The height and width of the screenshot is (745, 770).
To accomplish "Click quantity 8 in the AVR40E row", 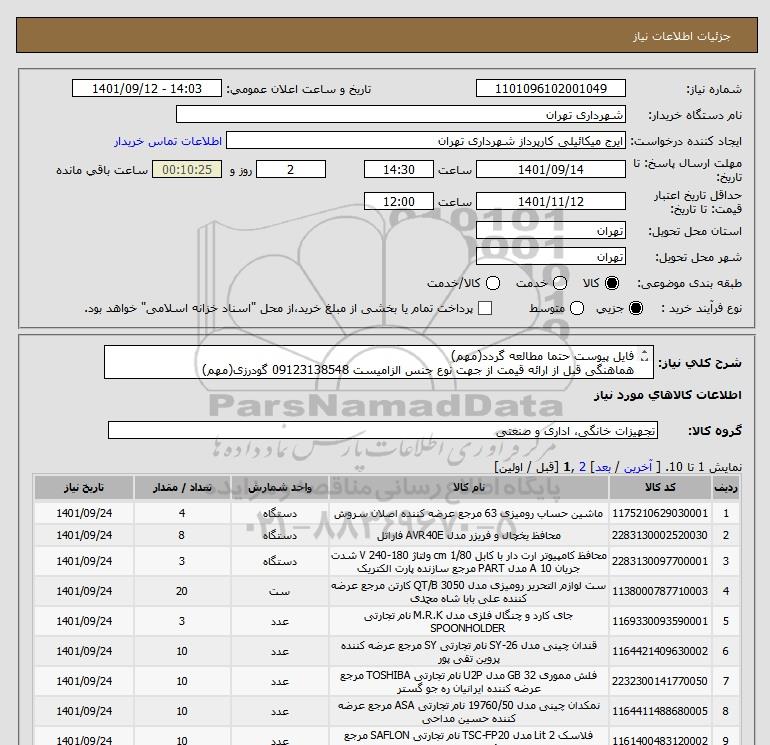I will (182, 535).
